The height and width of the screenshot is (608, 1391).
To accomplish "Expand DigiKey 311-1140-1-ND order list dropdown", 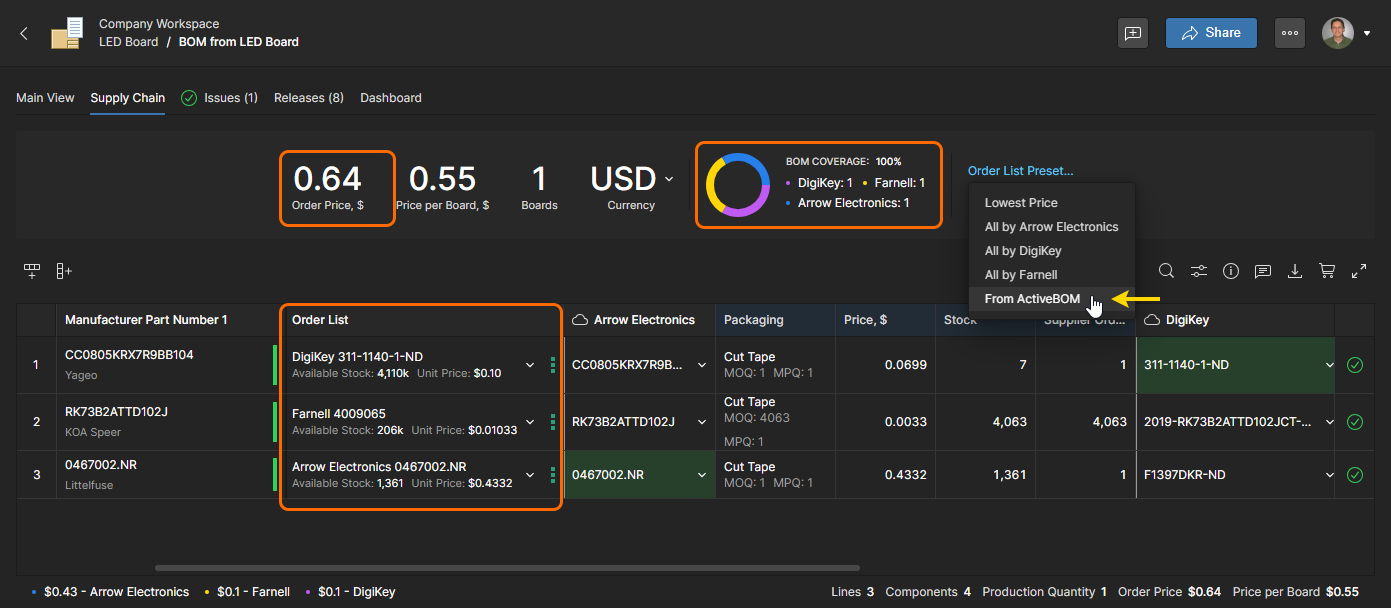I will click(530, 365).
